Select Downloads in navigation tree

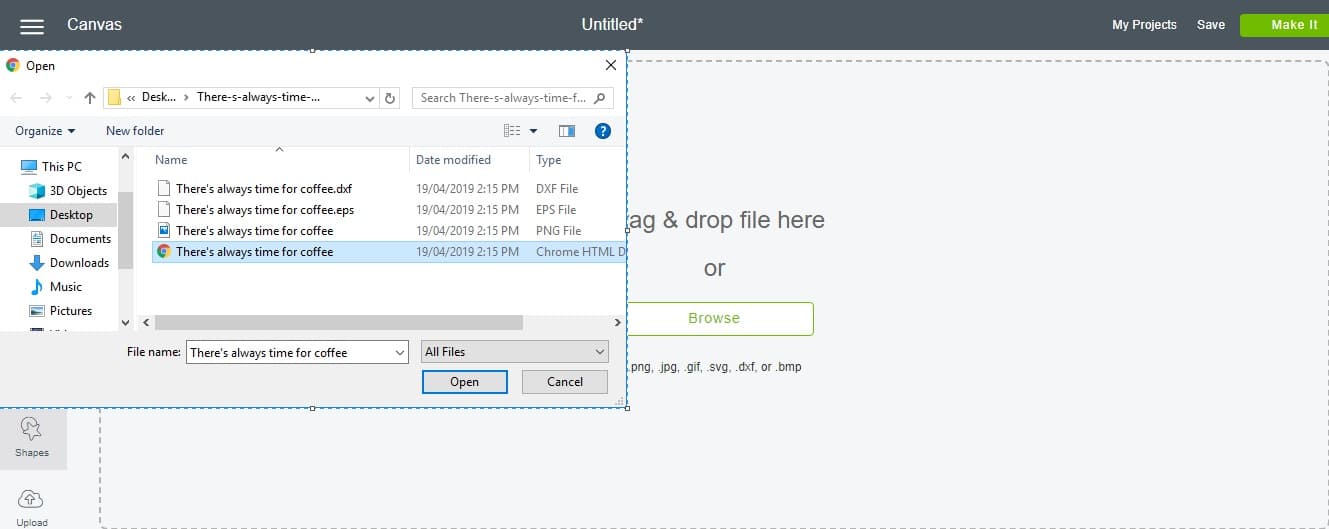69,263
